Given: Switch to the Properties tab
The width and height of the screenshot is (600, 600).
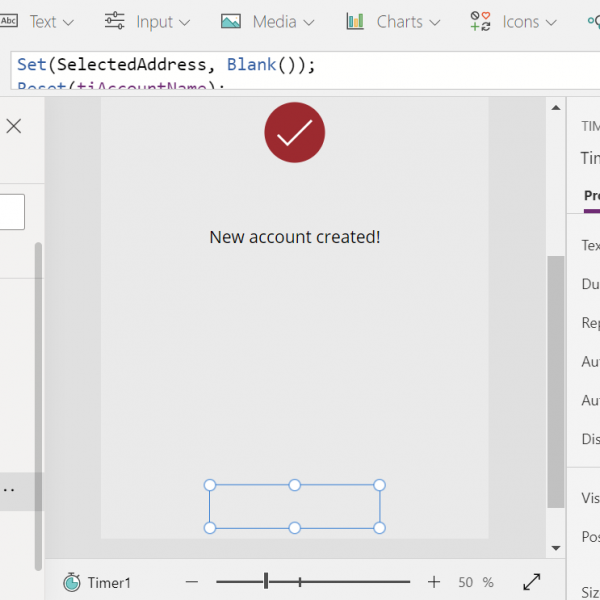Looking at the screenshot, I should click(592, 196).
